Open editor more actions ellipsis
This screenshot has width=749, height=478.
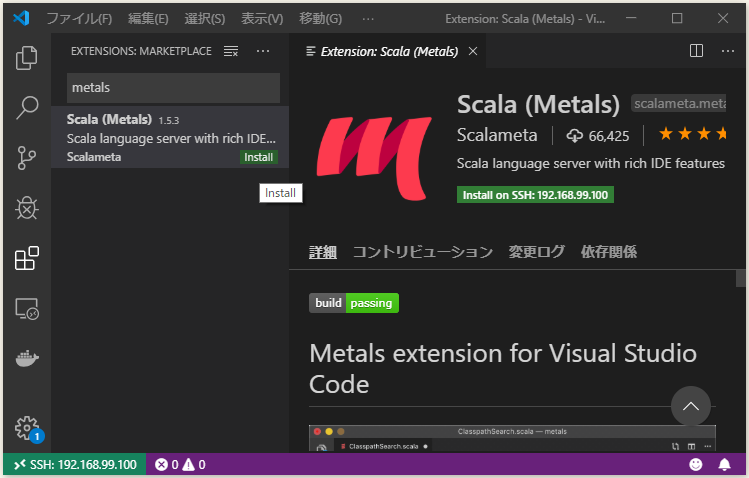point(728,51)
